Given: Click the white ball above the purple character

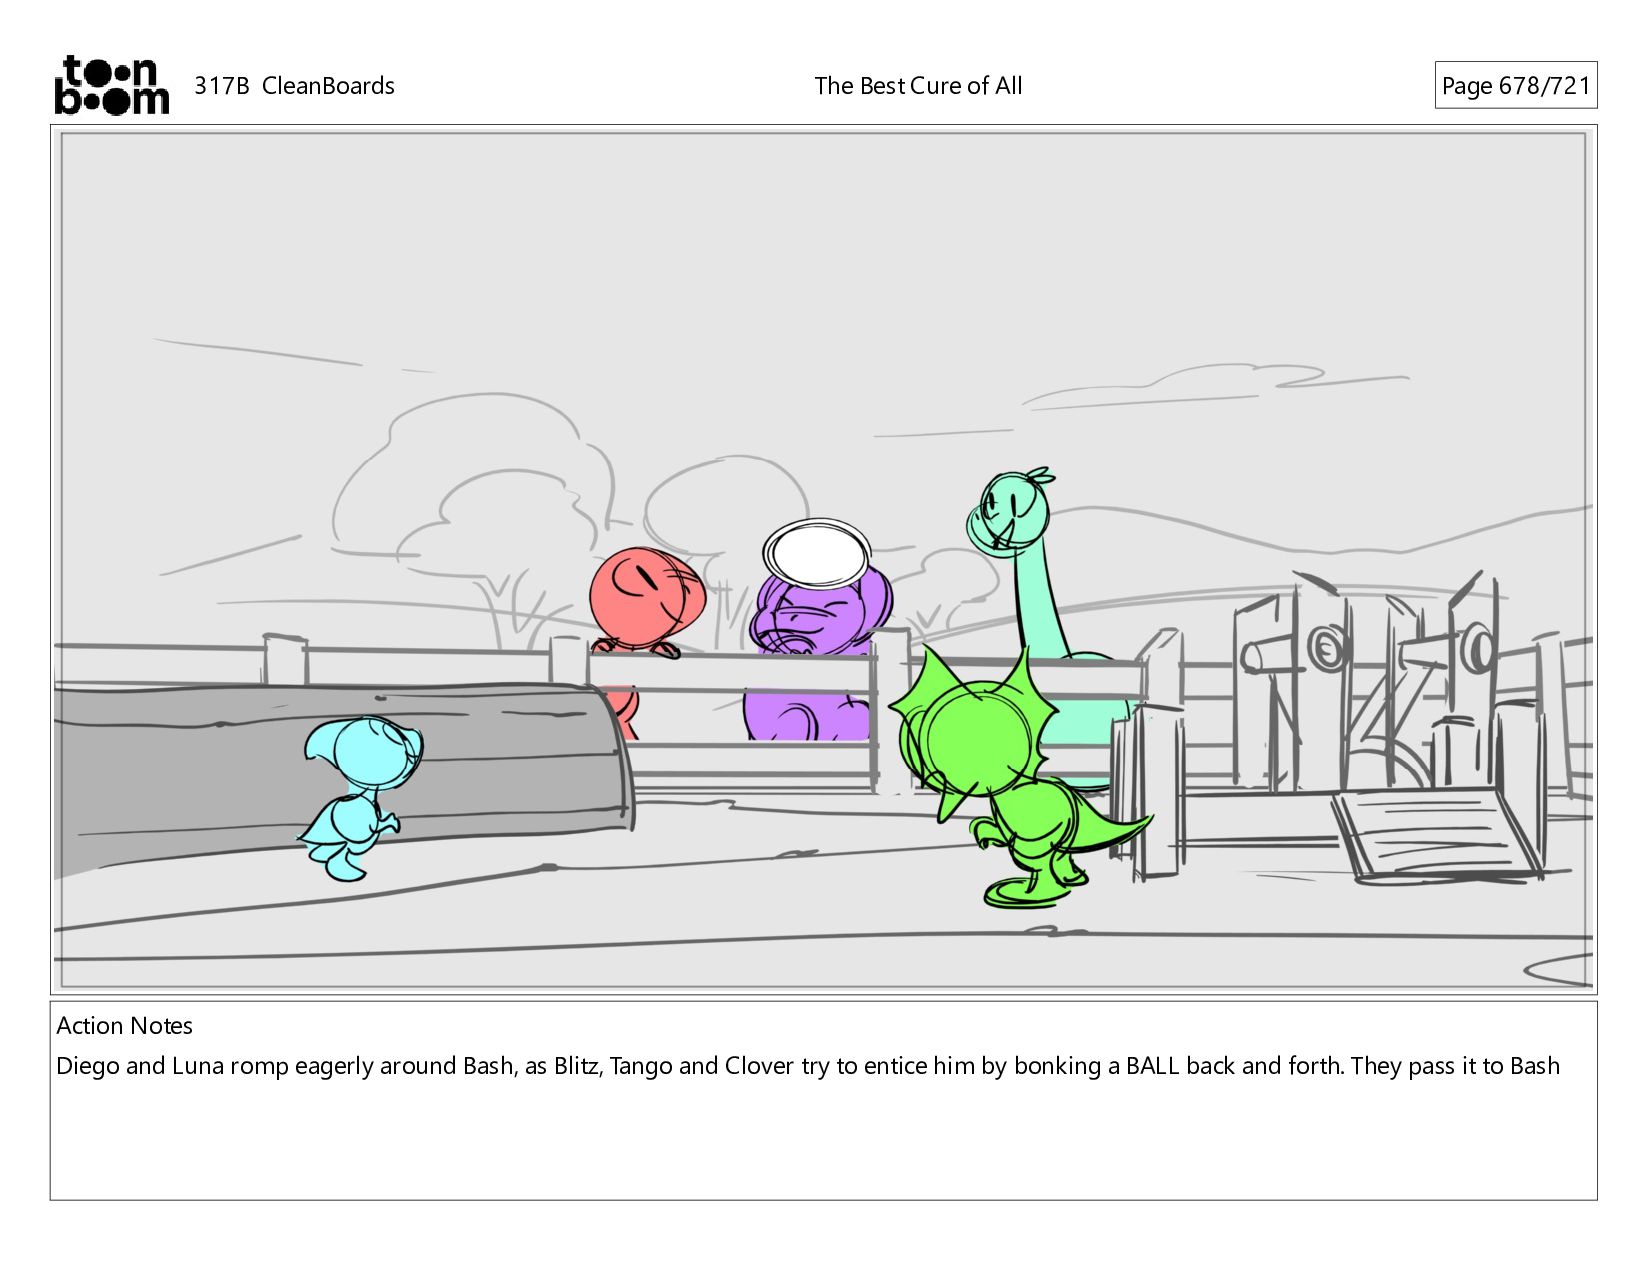Looking at the screenshot, I should (817, 552).
